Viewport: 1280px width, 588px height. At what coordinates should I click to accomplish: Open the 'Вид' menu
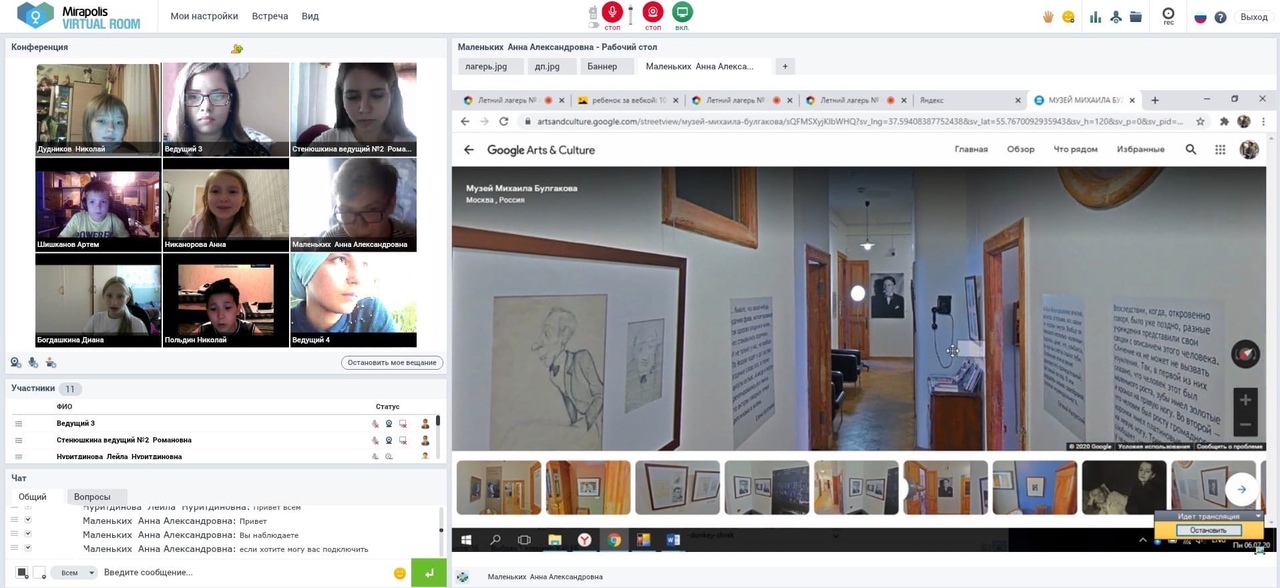coord(310,17)
